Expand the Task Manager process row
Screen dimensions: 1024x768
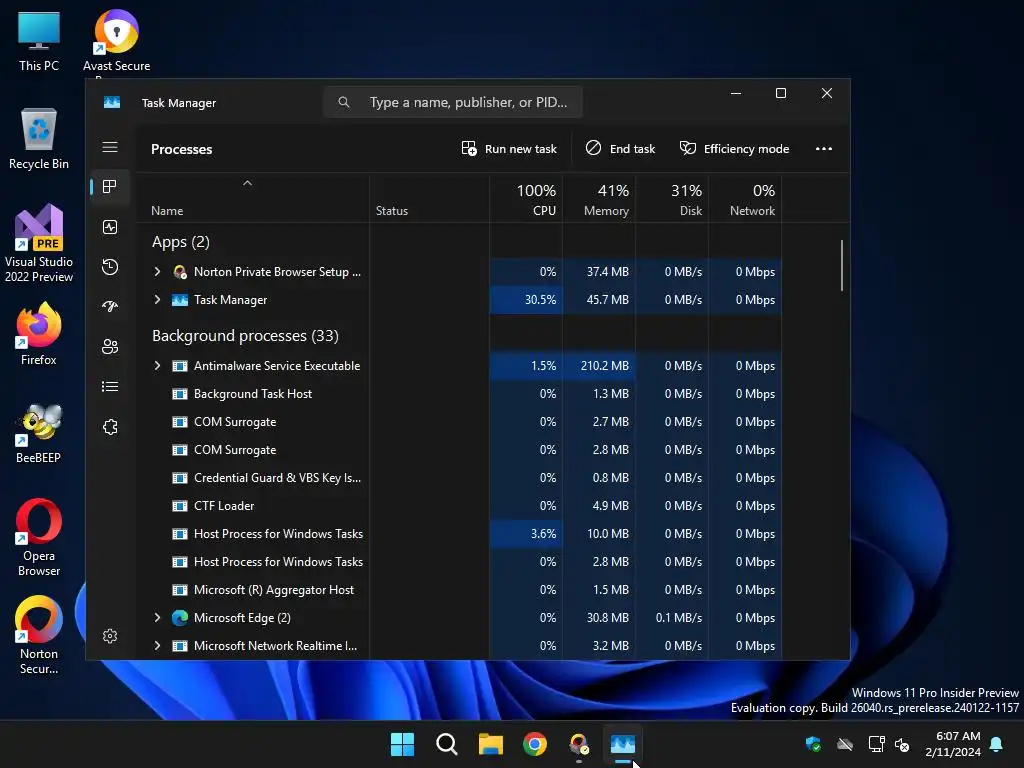(157, 300)
